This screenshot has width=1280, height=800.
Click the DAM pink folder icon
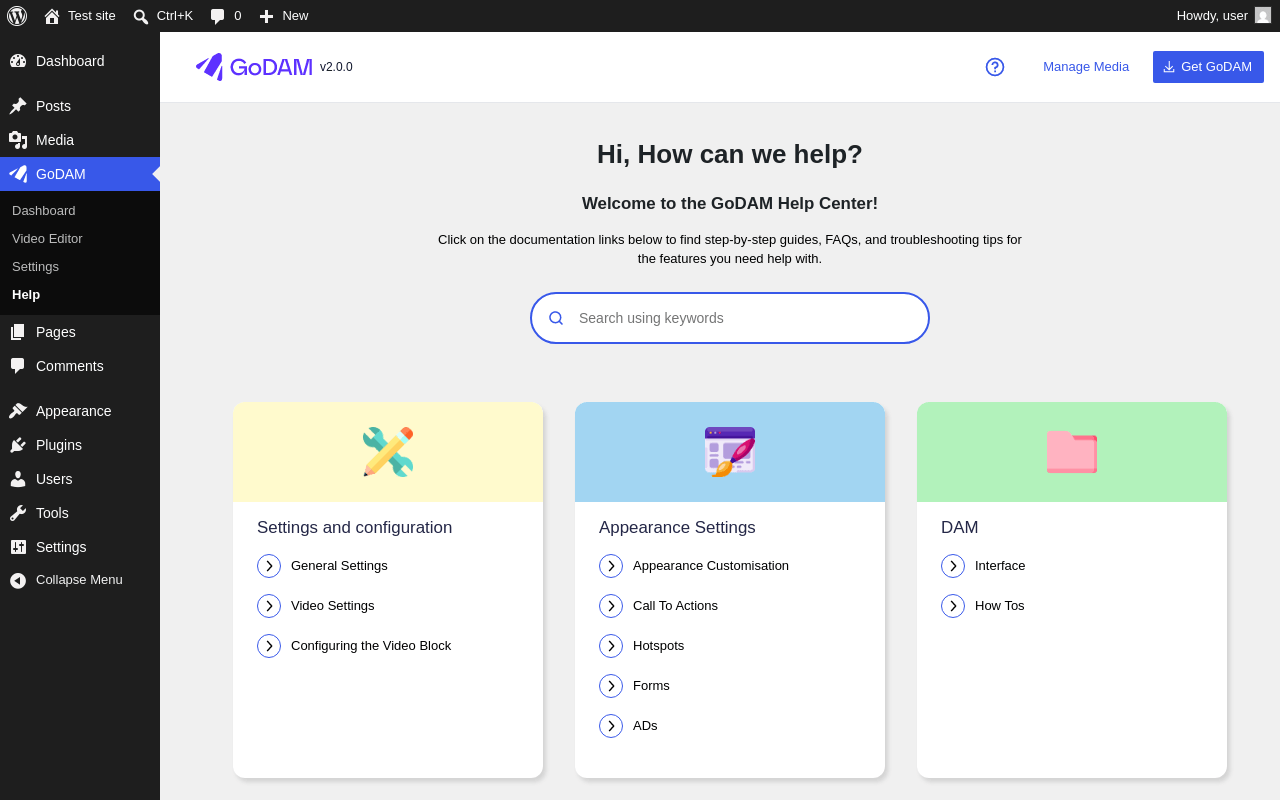click(x=1072, y=452)
